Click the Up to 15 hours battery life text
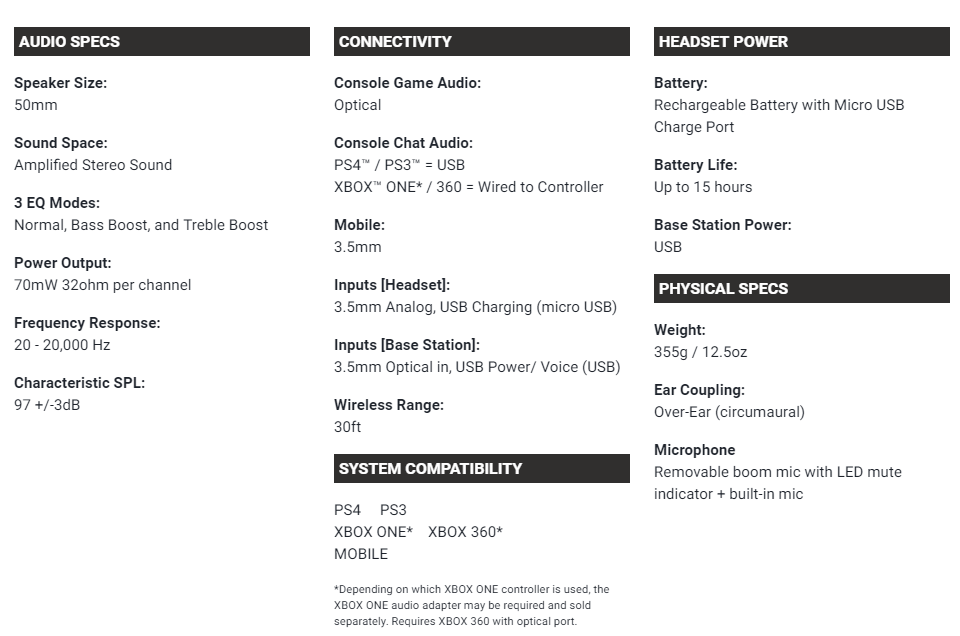Image resolution: width=960 pixels, height=636 pixels. [703, 187]
